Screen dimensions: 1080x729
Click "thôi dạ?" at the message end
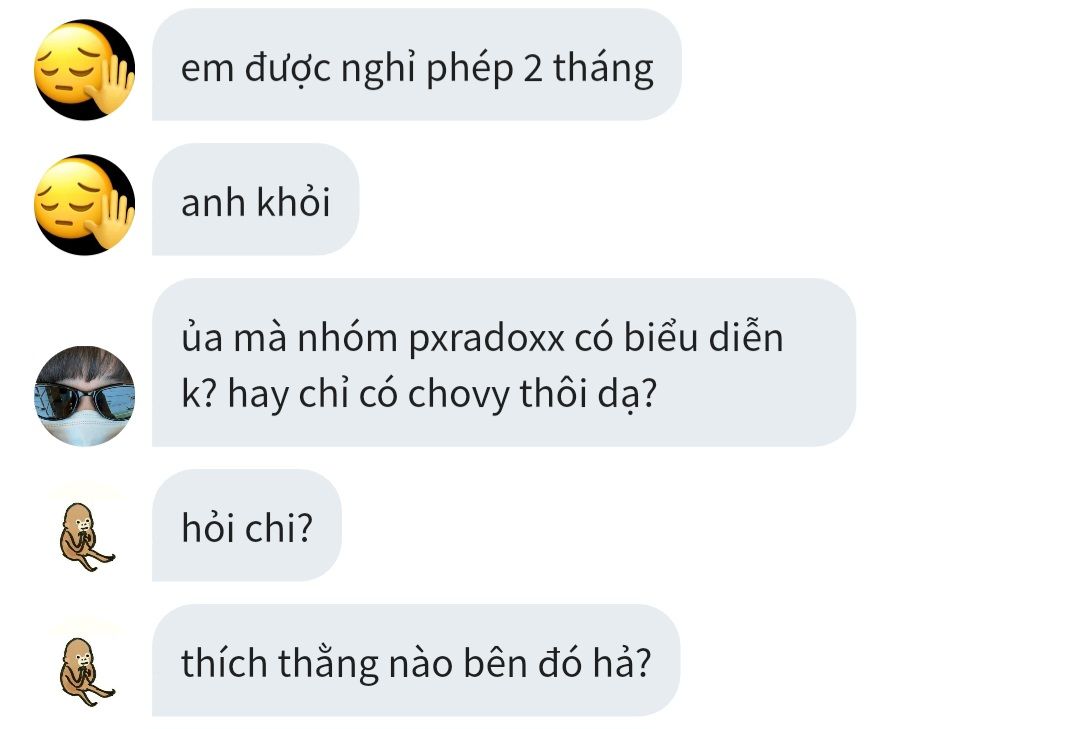coord(588,395)
